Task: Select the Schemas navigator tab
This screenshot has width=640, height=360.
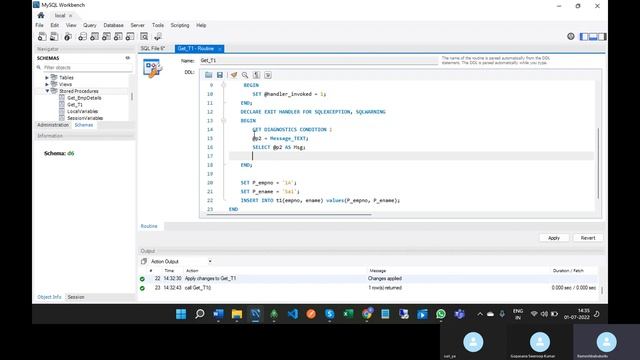Action: (84, 125)
